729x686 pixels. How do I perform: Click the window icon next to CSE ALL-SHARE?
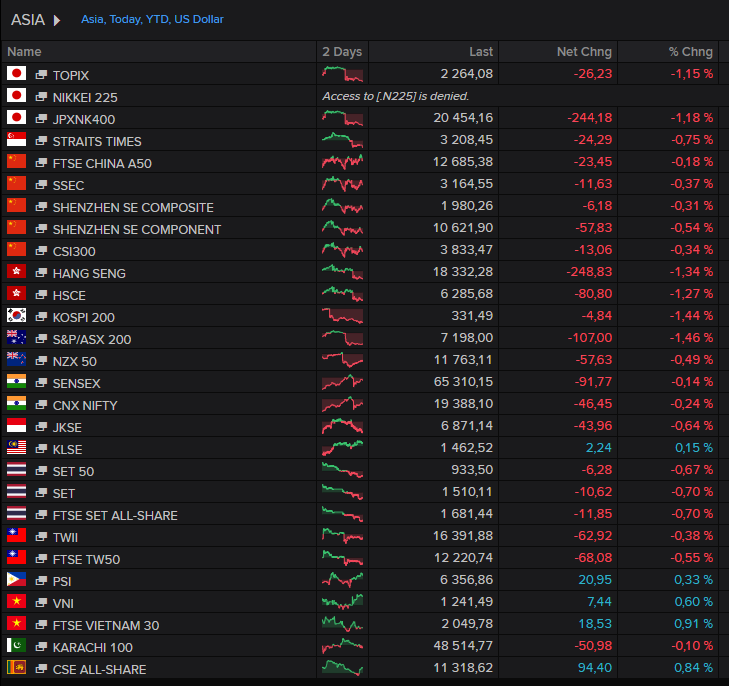click(41, 668)
